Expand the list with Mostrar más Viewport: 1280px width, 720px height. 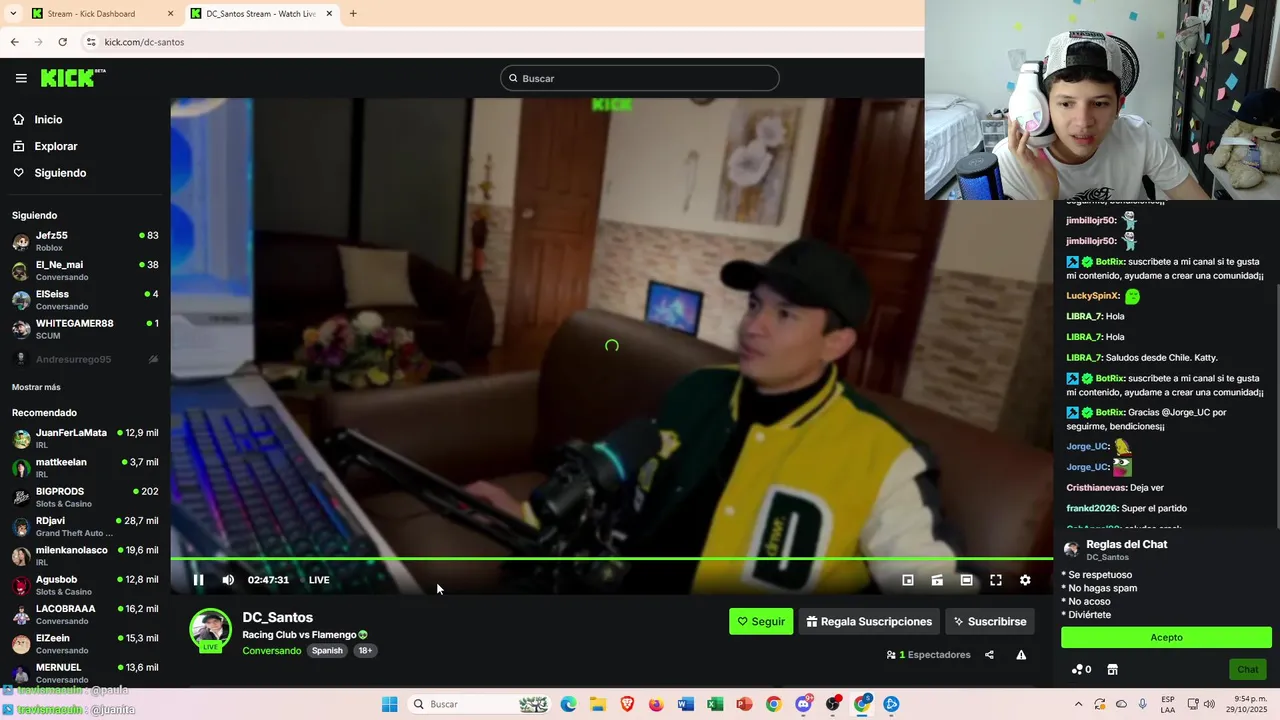[36, 387]
